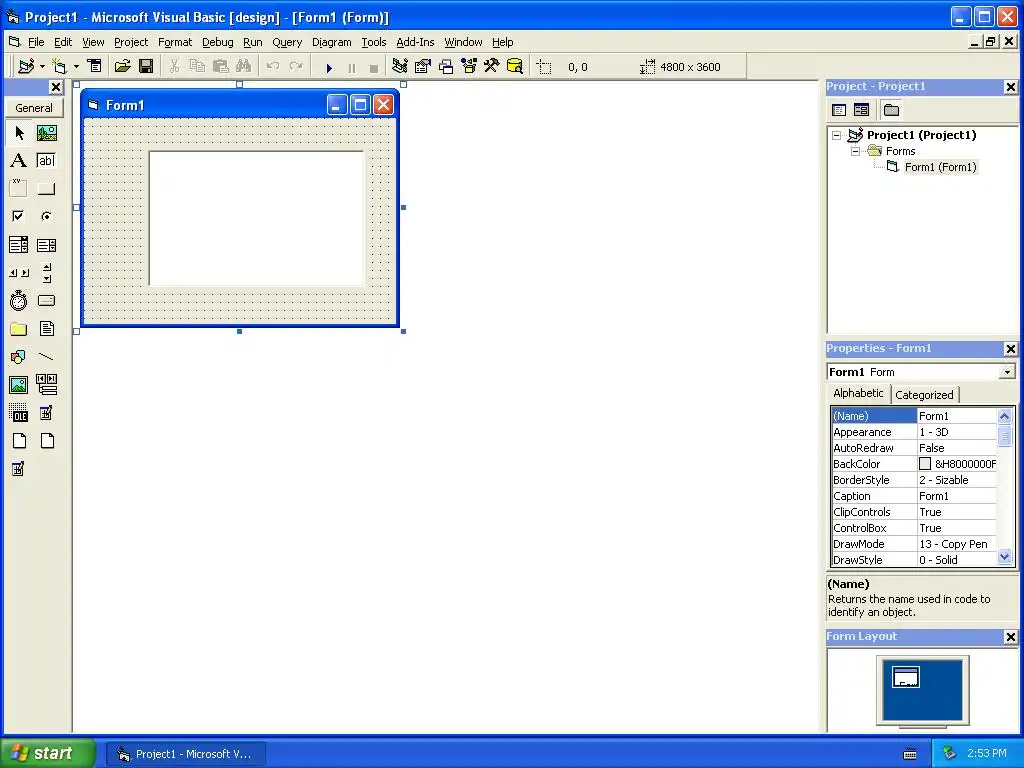Click the form thumbnail in Form Layout

click(906, 677)
